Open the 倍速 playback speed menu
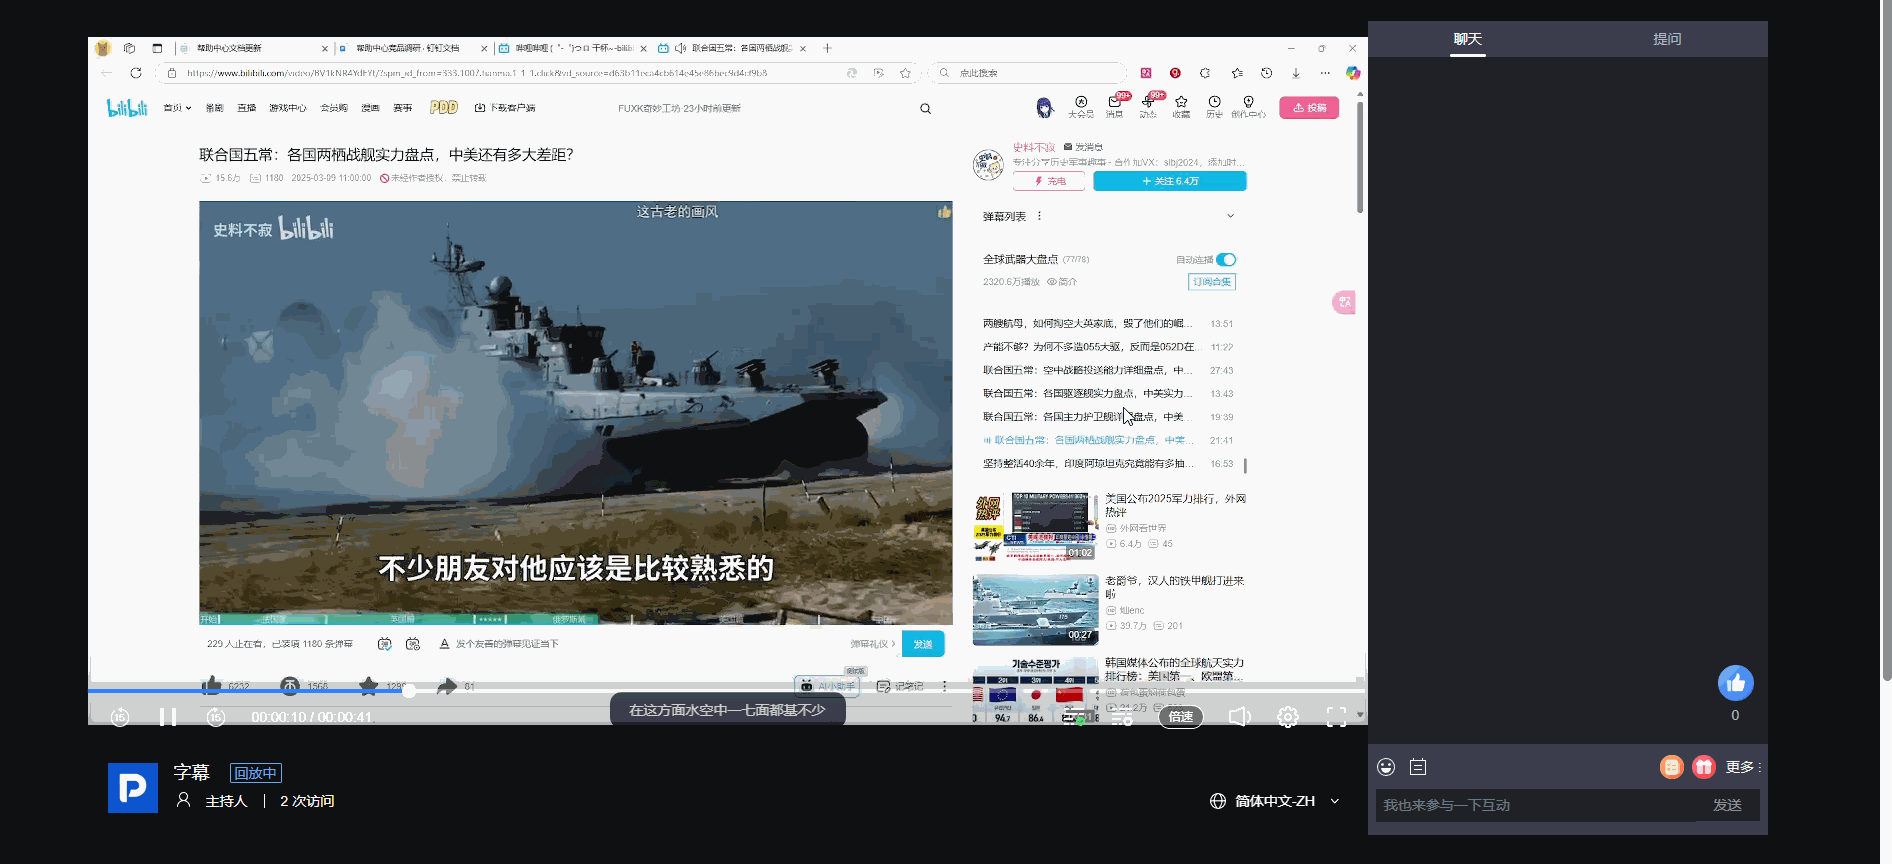Screen dimensions: 1892x864 pos(1181,717)
